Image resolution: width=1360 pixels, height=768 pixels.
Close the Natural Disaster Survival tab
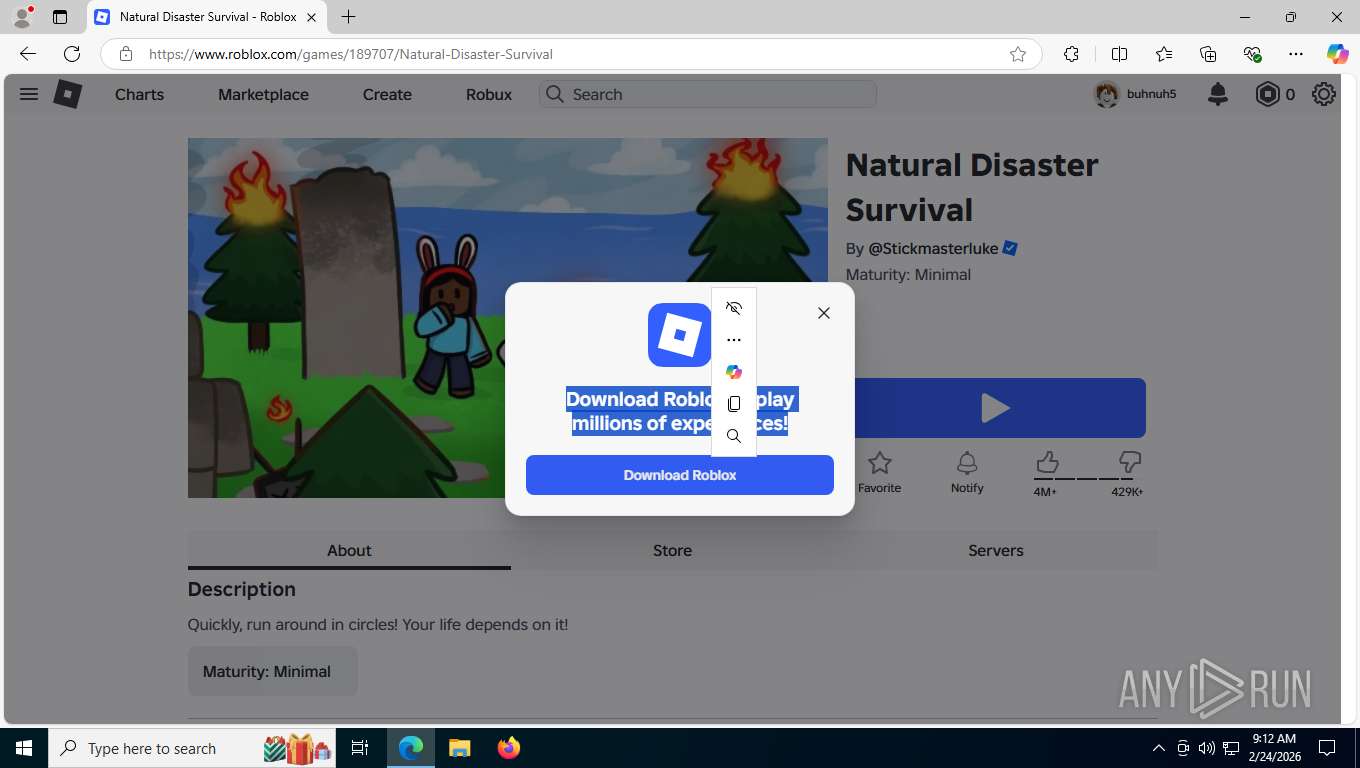[311, 17]
